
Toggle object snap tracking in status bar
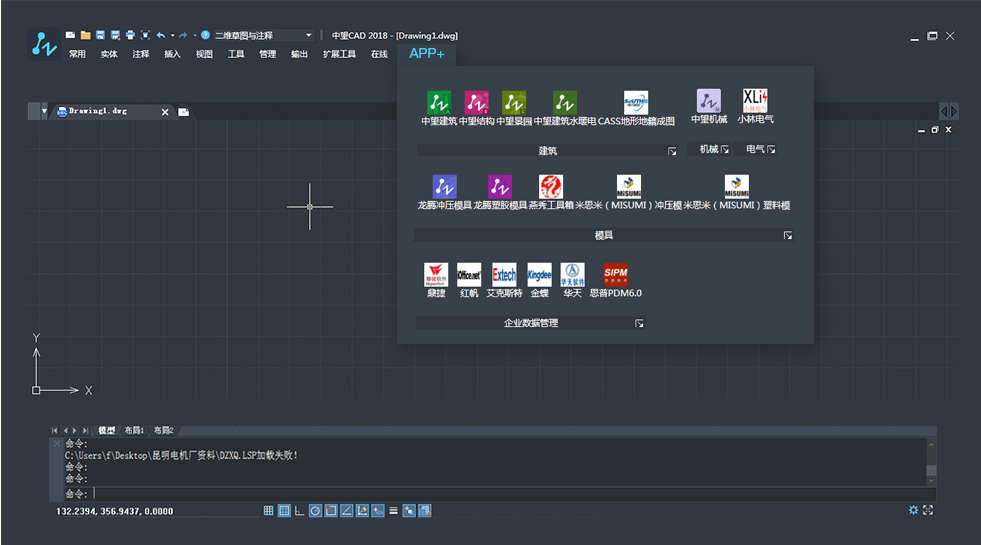tap(347, 511)
